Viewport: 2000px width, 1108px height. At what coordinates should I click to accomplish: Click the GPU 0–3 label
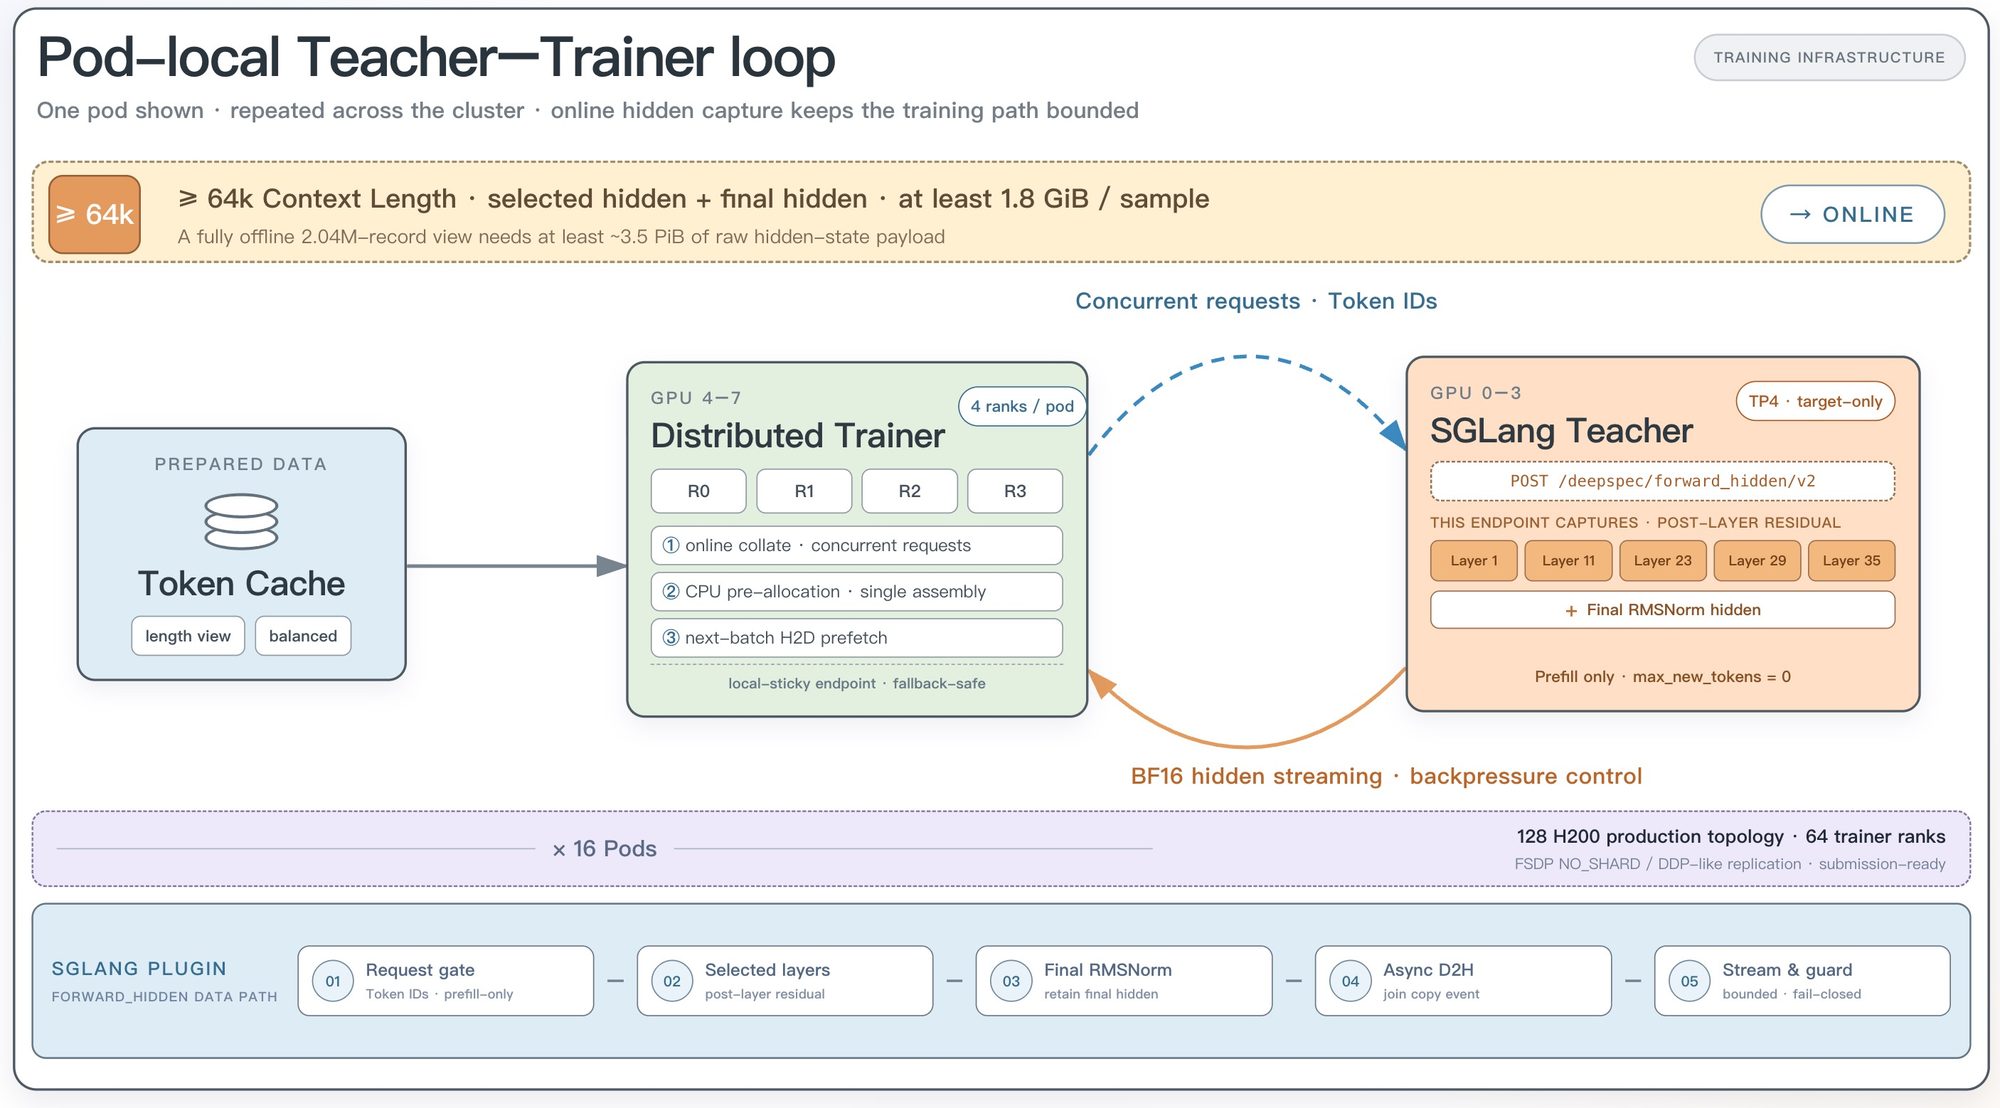[1476, 393]
